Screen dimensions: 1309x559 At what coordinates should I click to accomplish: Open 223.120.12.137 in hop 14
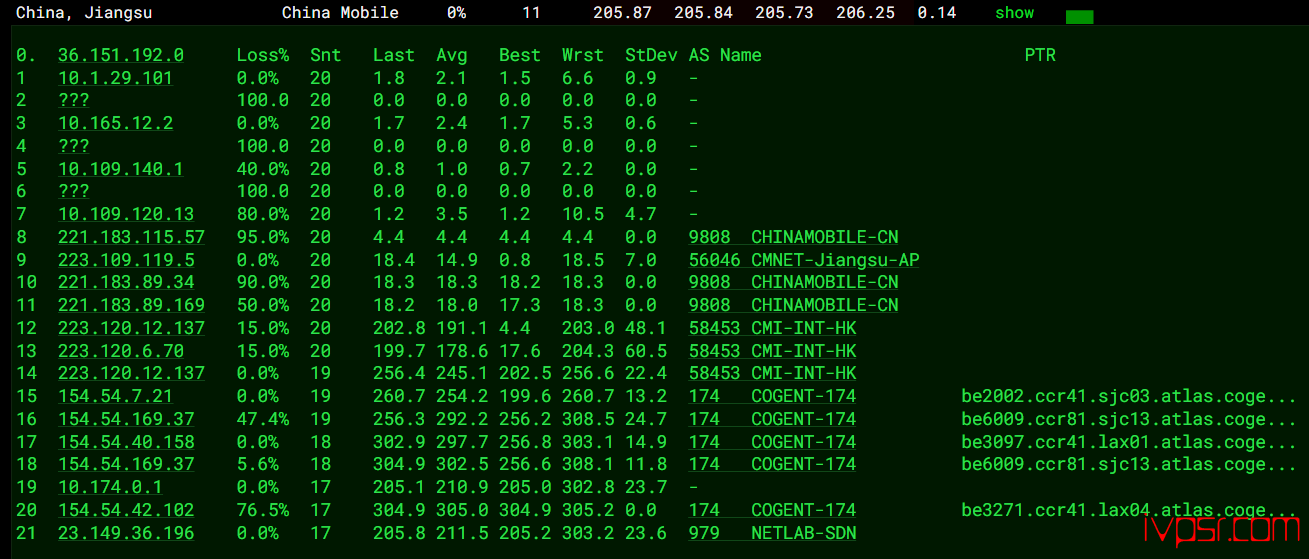point(131,373)
